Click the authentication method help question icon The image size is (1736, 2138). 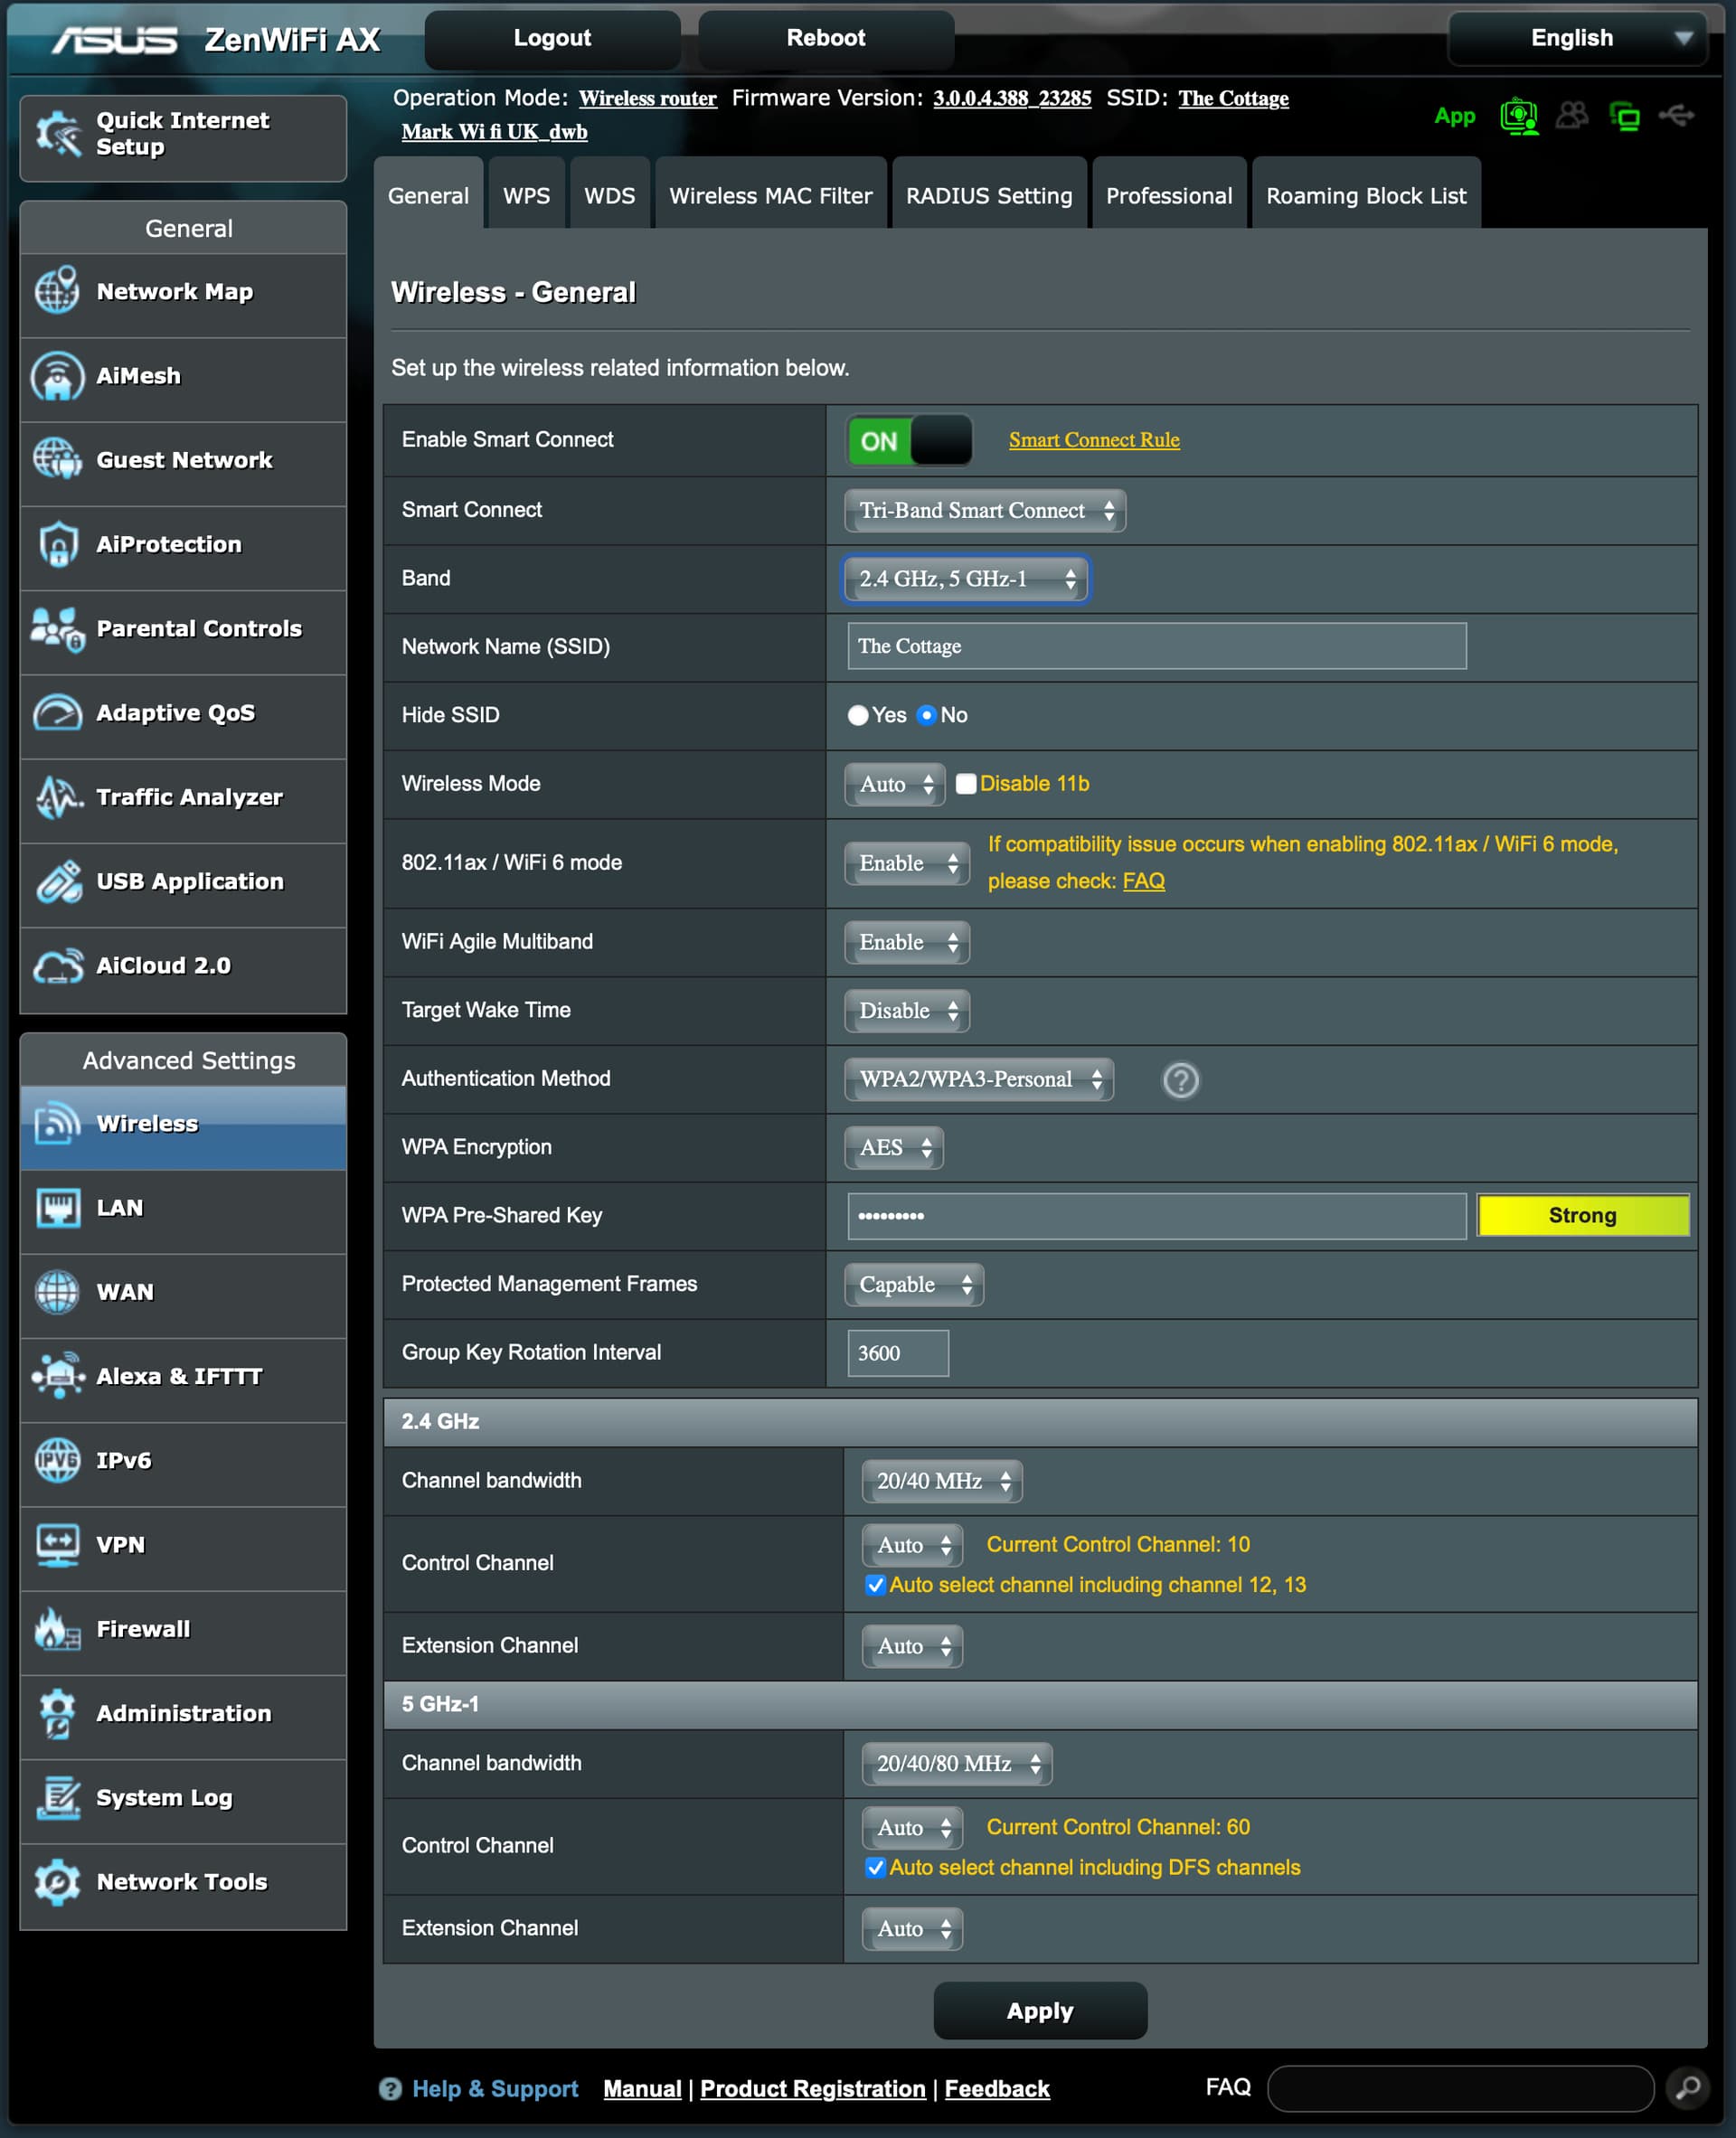(1180, 1080)
